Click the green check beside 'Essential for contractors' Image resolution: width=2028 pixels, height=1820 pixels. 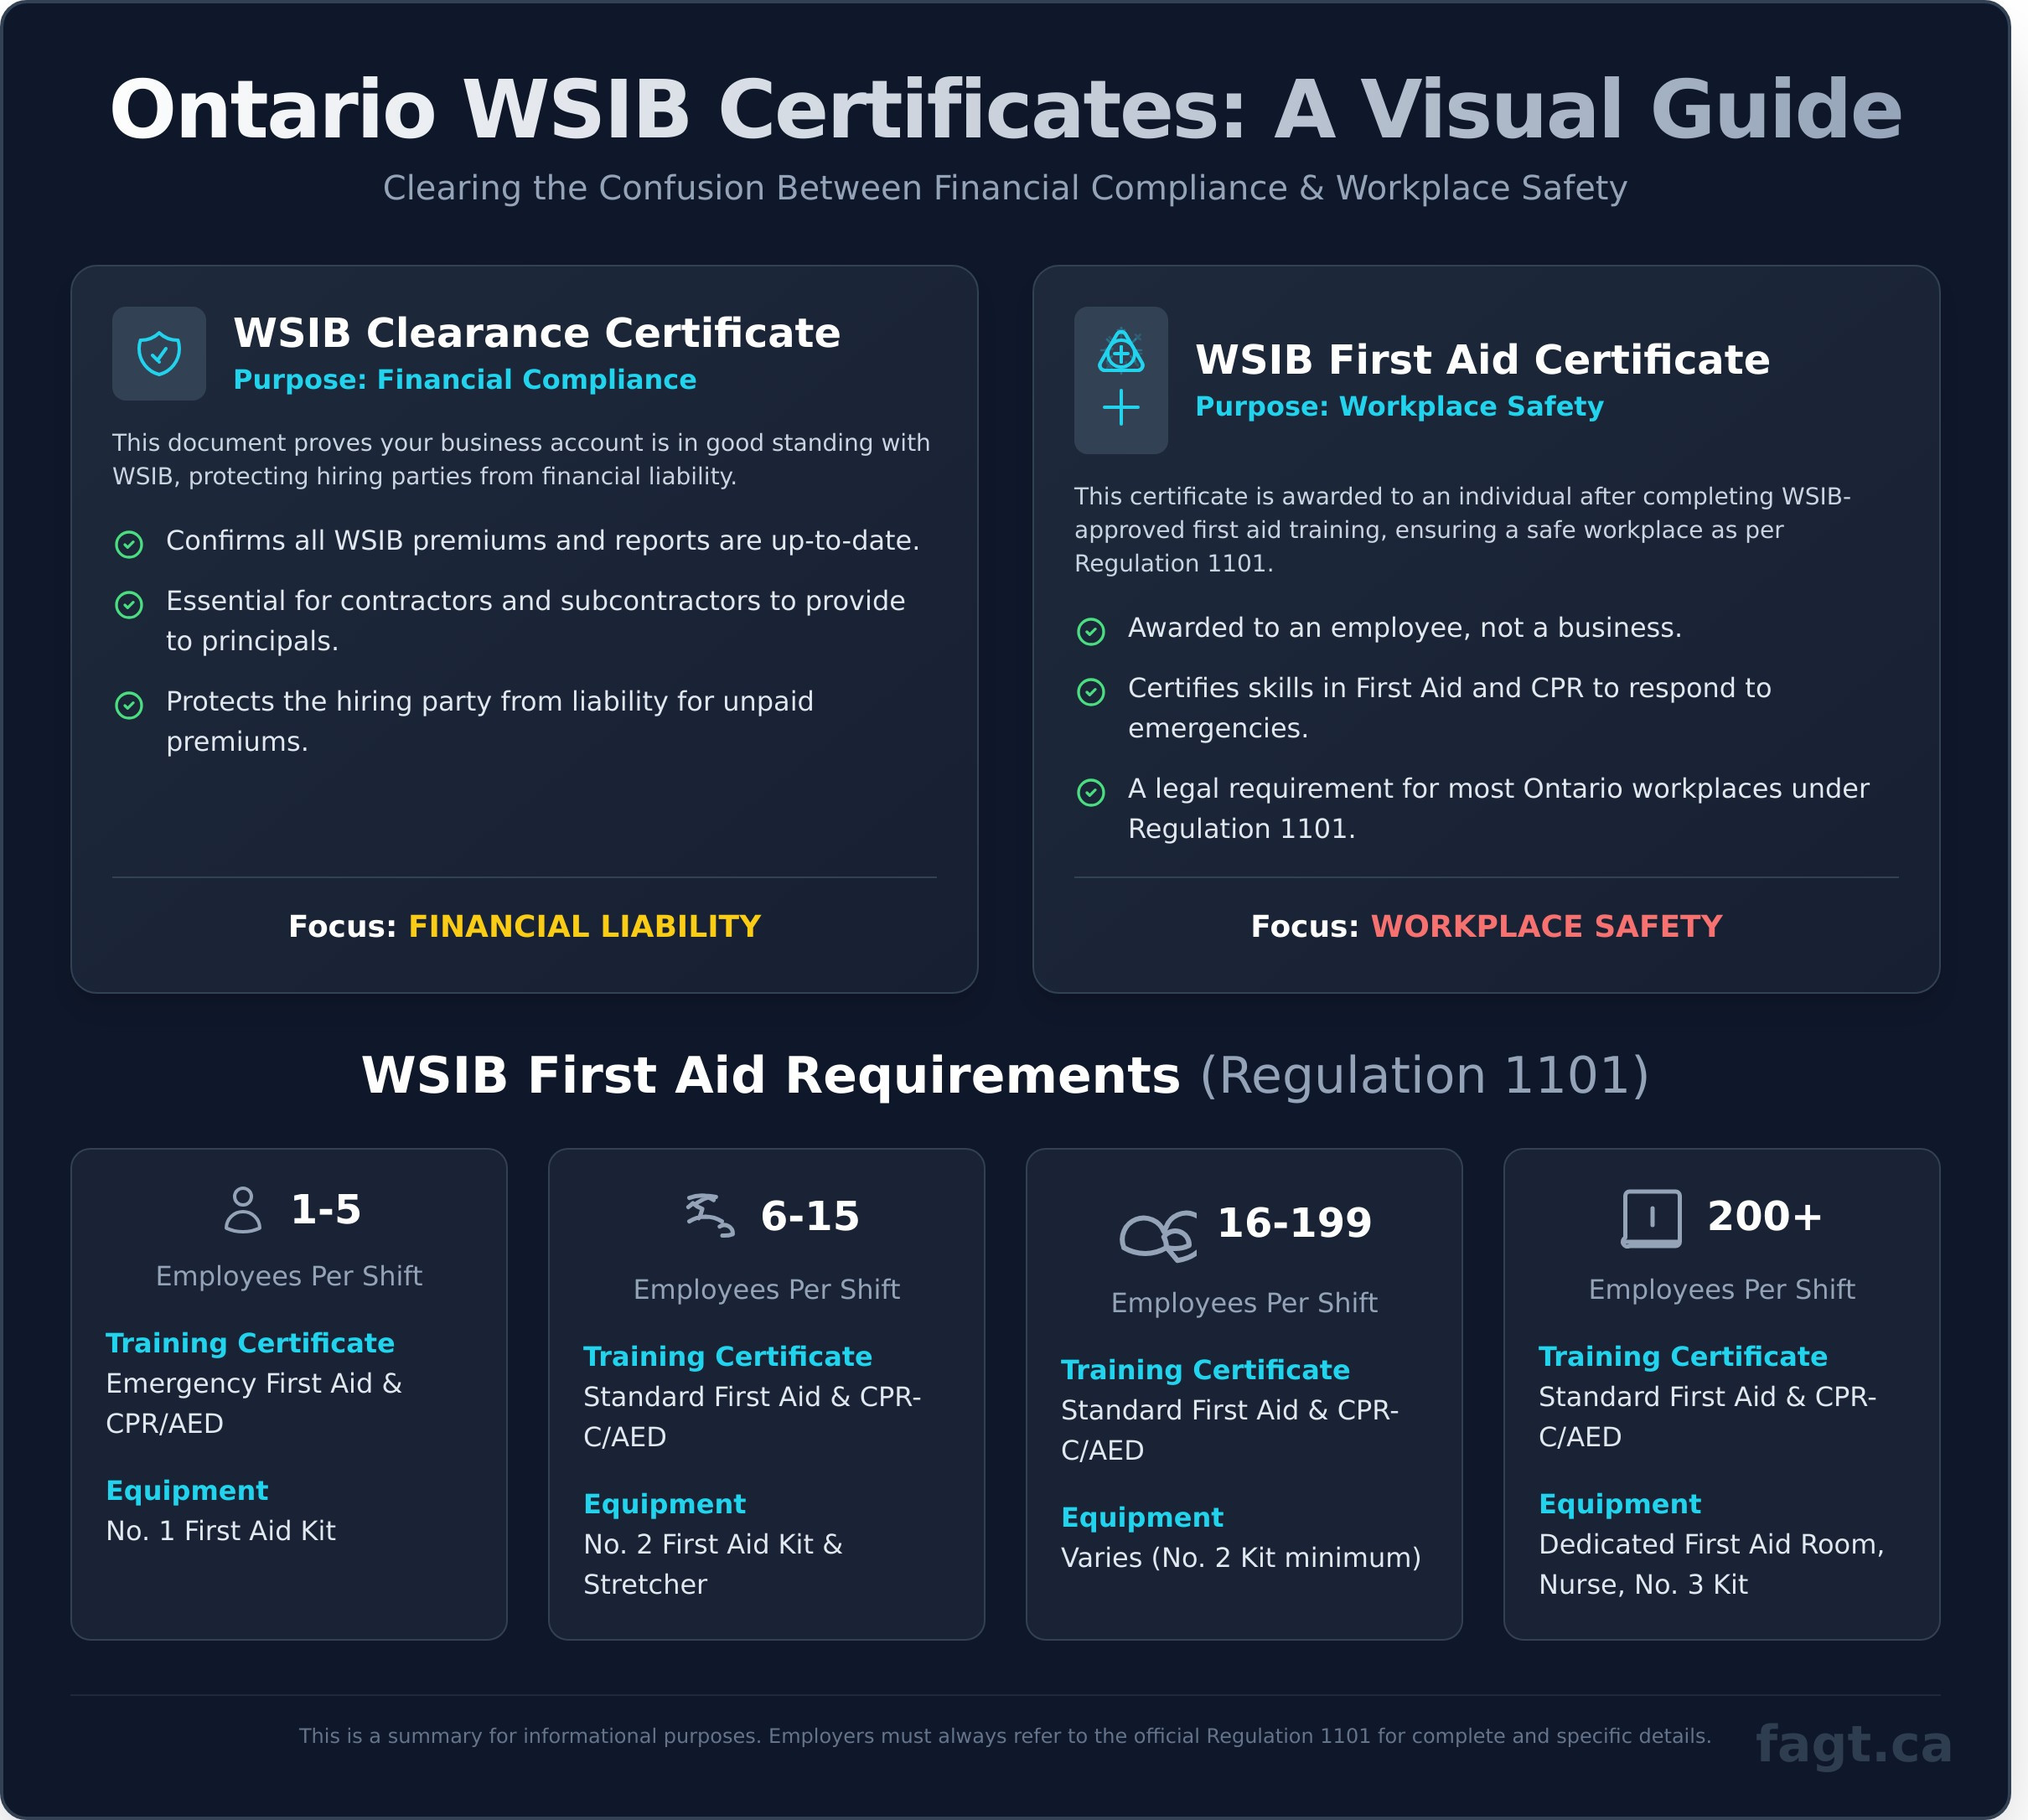(x=130, y=602)
